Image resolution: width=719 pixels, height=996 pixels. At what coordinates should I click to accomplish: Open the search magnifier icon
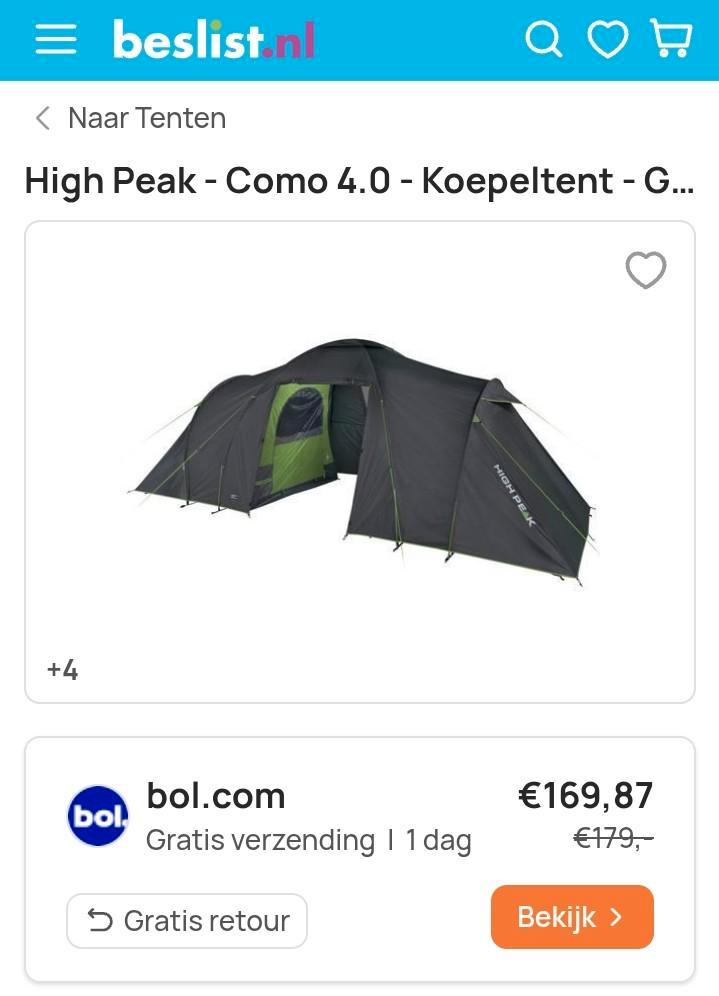pos(544,39)
